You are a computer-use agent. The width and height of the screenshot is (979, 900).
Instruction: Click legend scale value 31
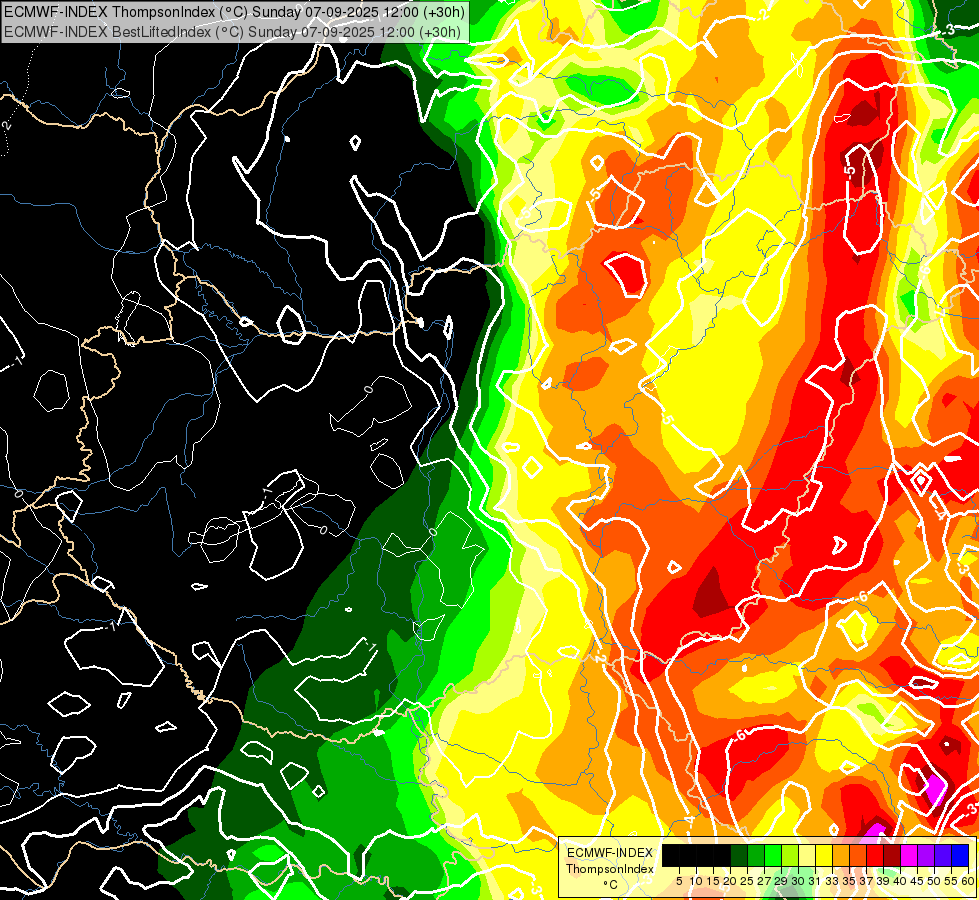815,881
